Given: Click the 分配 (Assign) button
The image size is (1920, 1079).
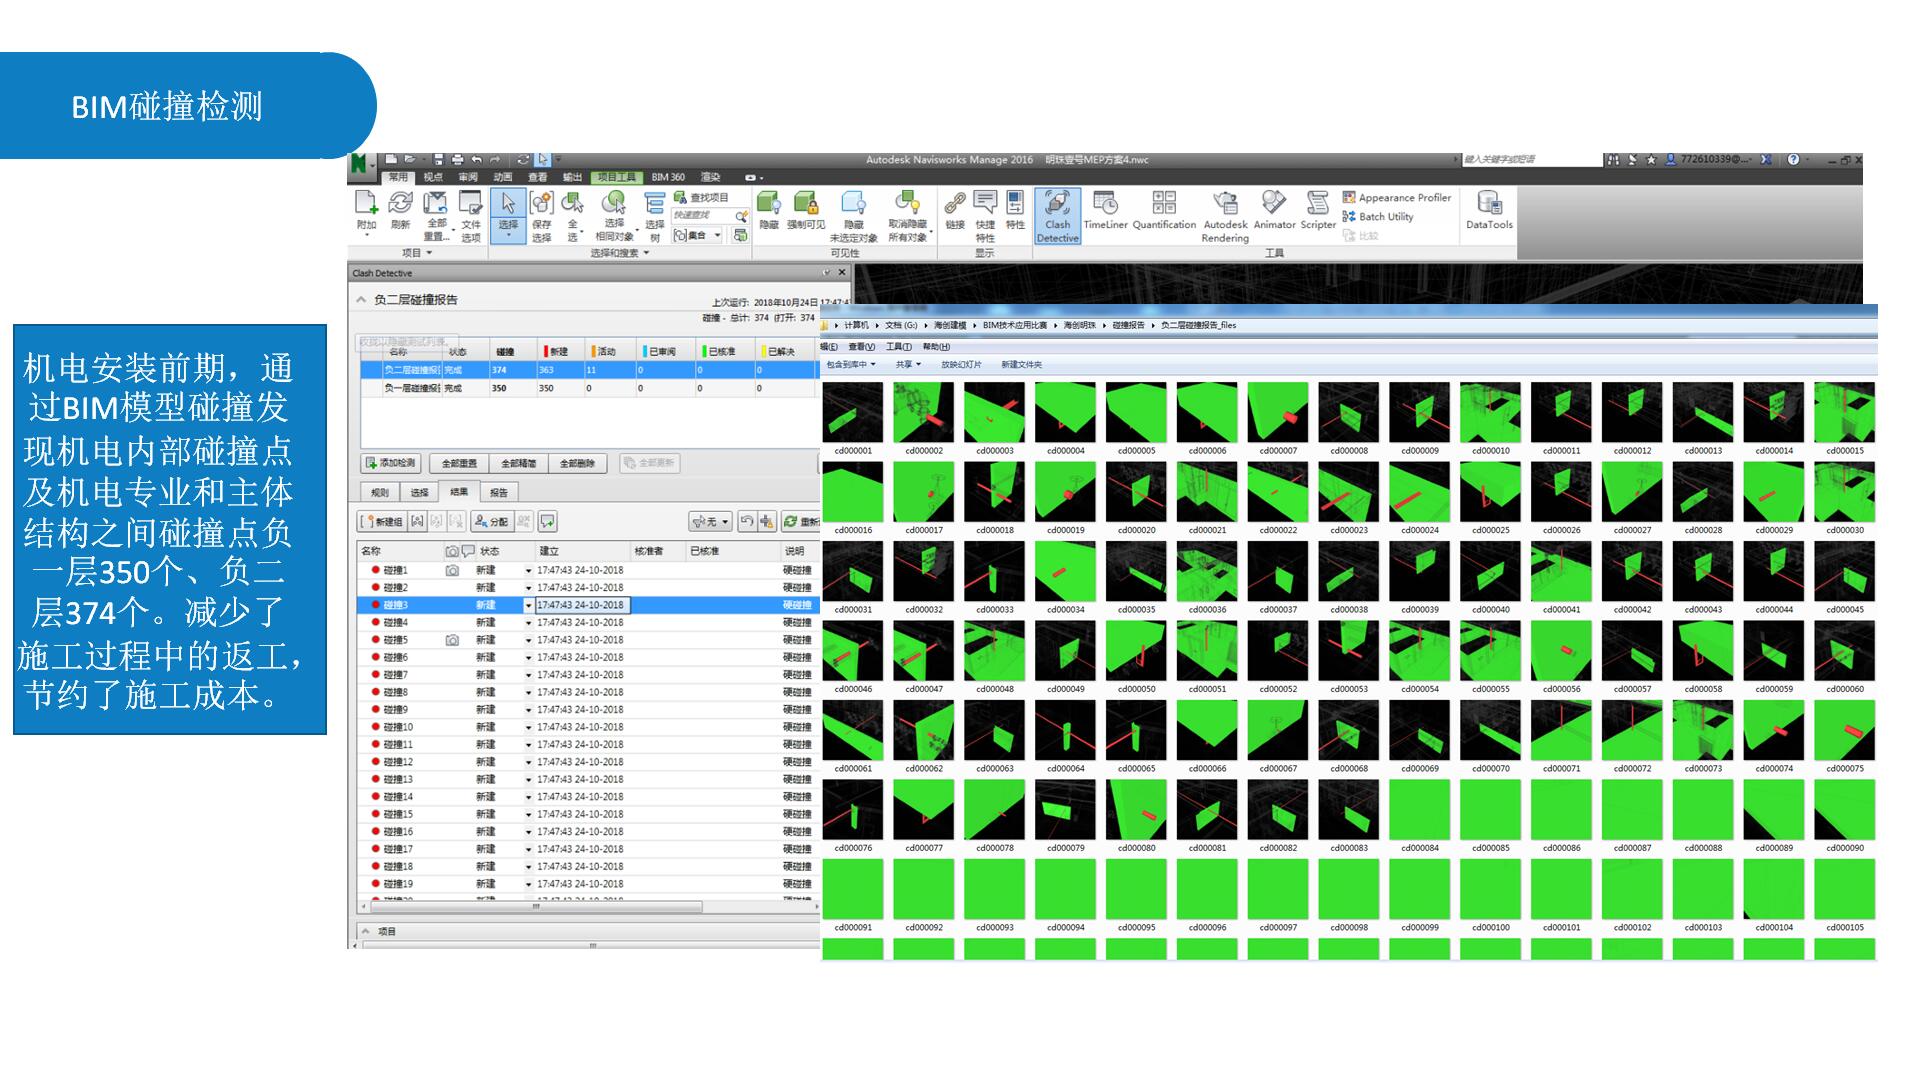Looking at the screenshot, I should point(491,521).
